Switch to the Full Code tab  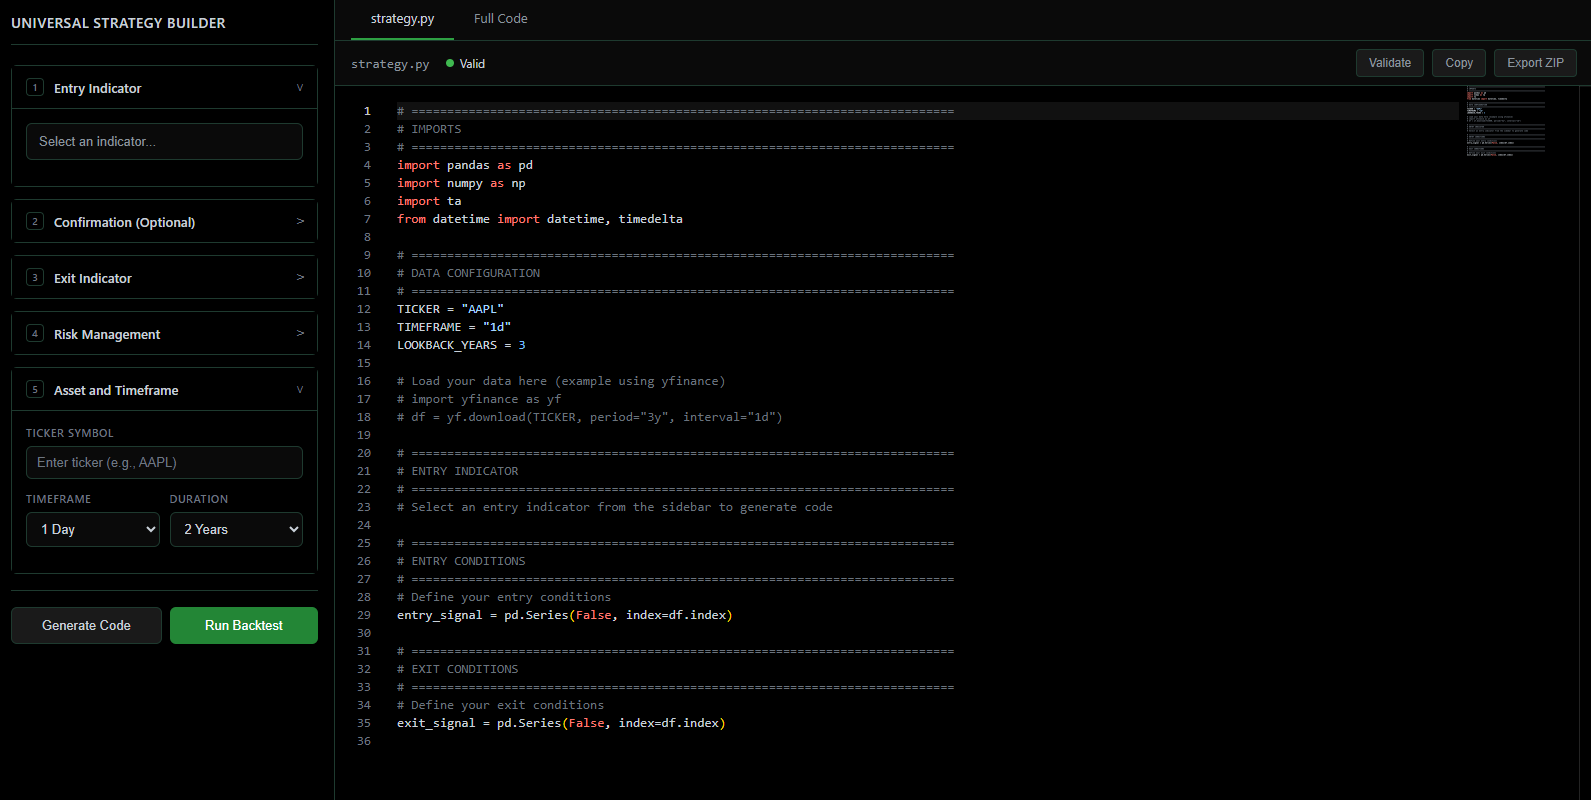pyautogui.click(x=500, y=19)
